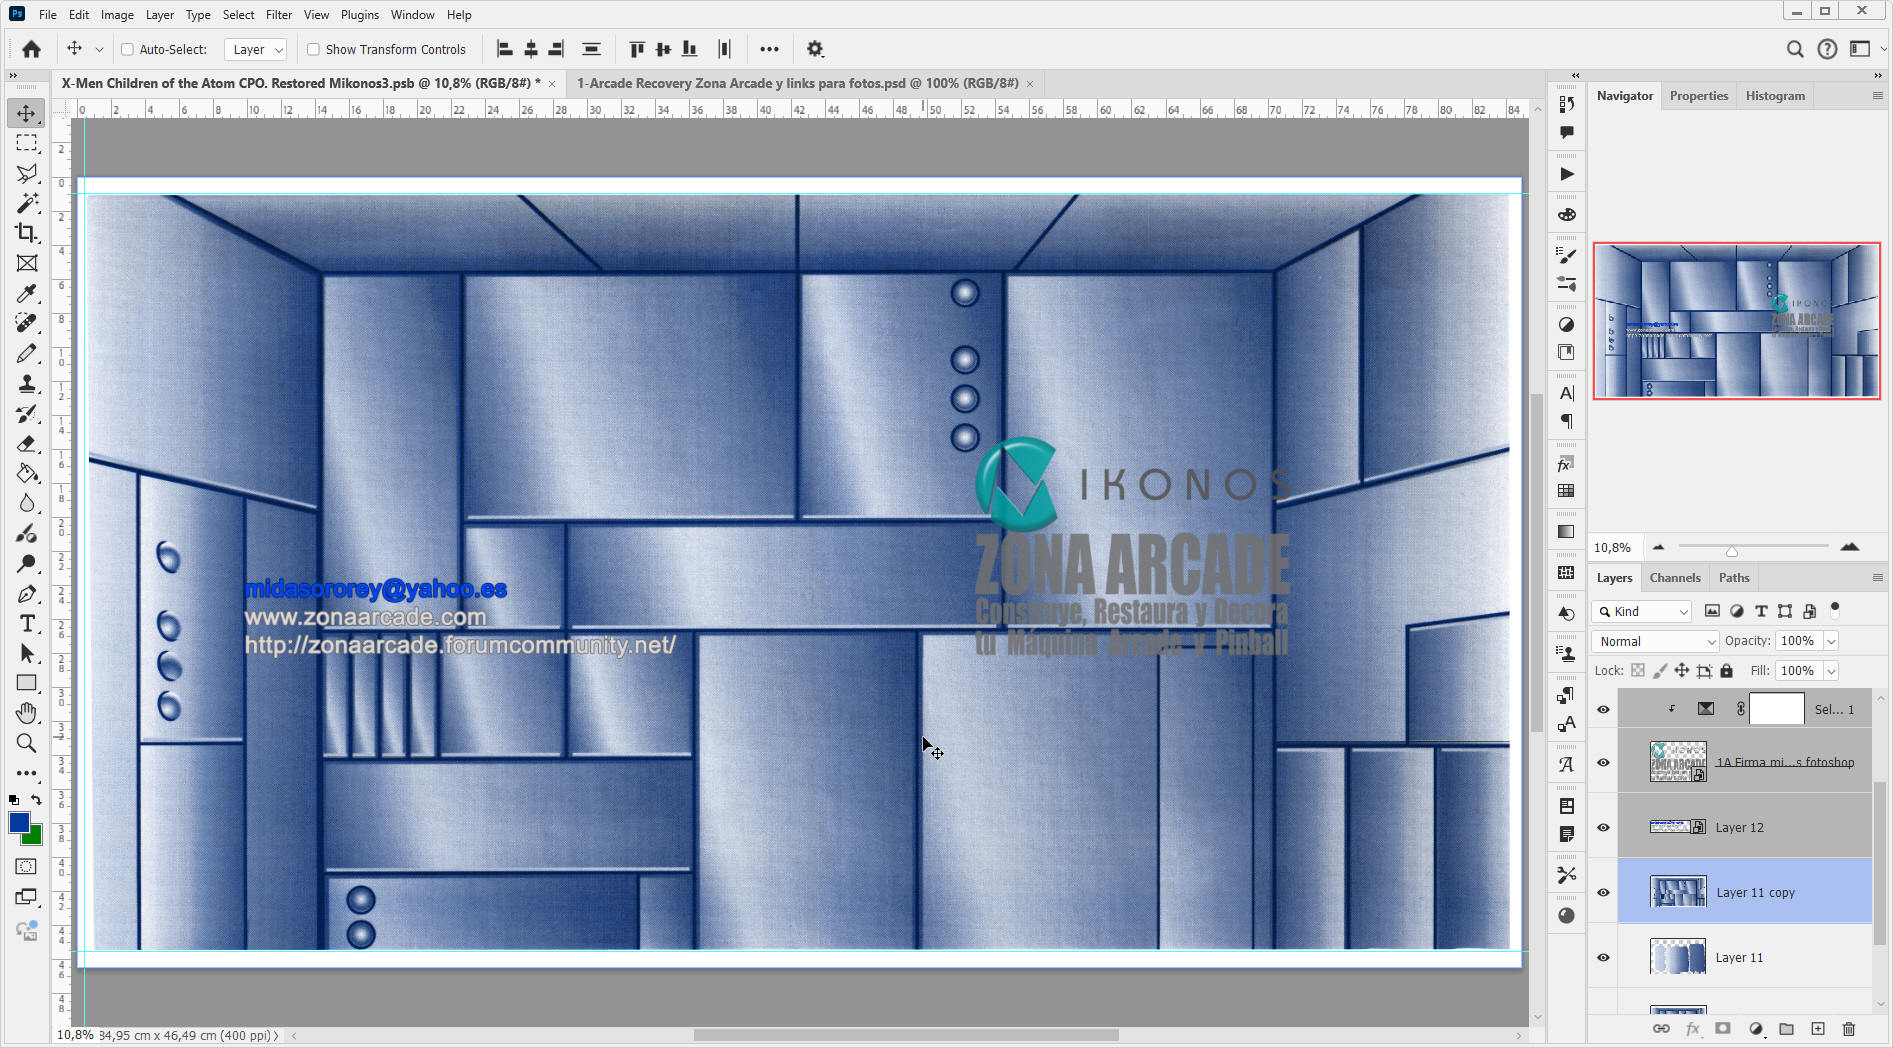Delete layer with trash icon
This screenshot has width=1893, height=1048.
coord(1849,1029)
